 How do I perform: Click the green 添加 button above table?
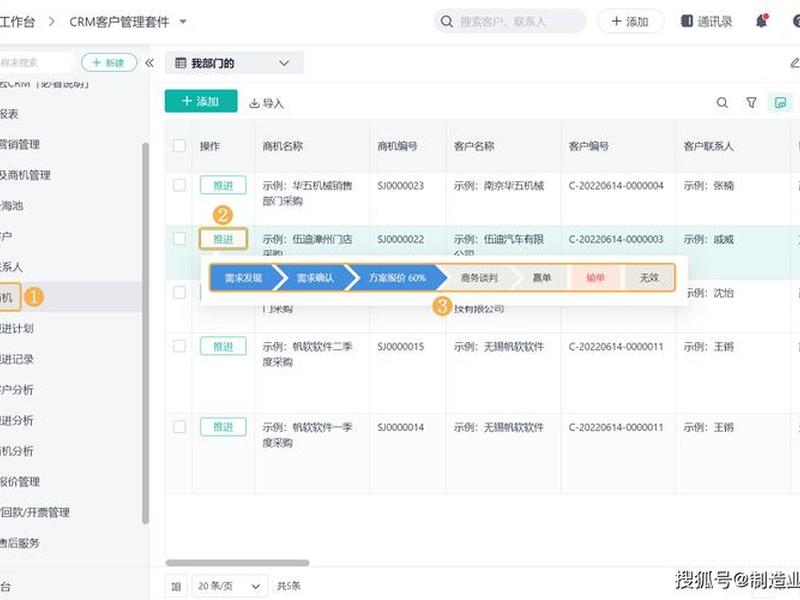pos(201,101)
